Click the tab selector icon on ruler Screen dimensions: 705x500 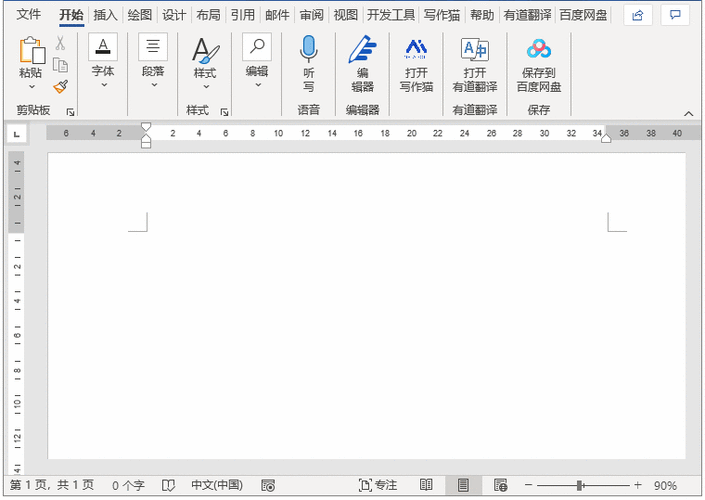pyautogui.click(x=17, y=134)
